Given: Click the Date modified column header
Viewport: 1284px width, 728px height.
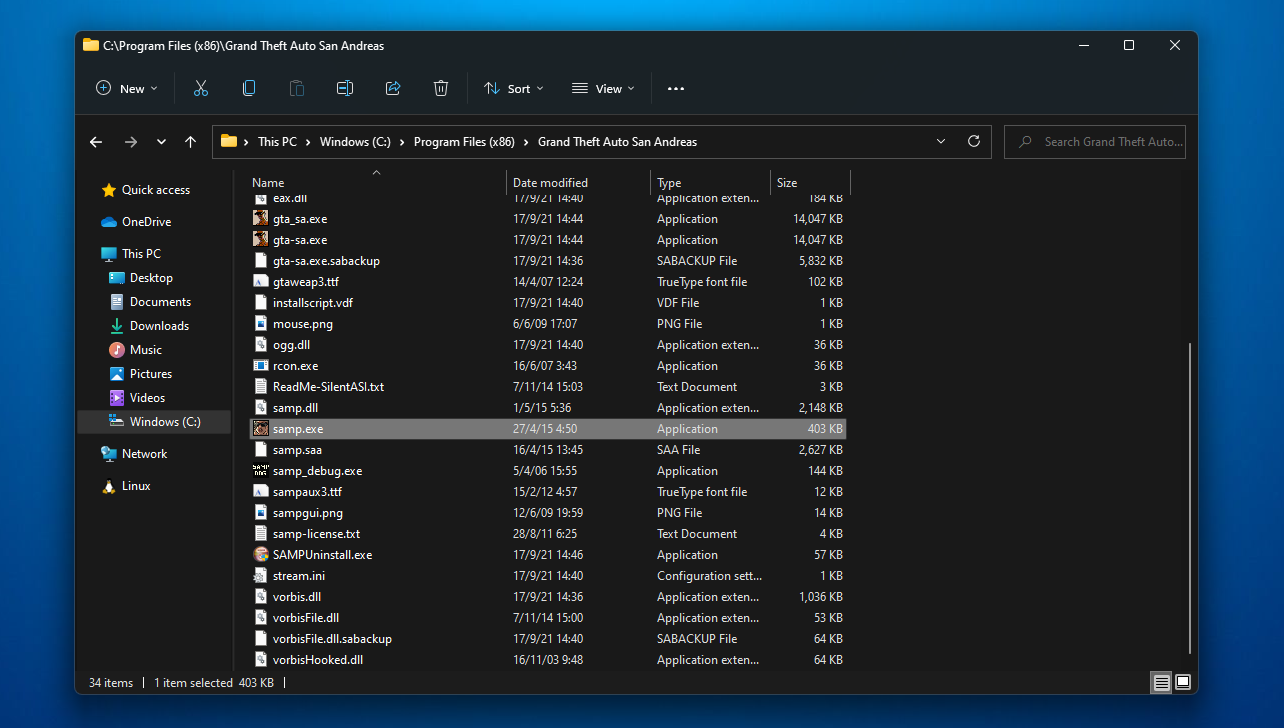Looking at the screenshot, I should click(x=550, y=182).
